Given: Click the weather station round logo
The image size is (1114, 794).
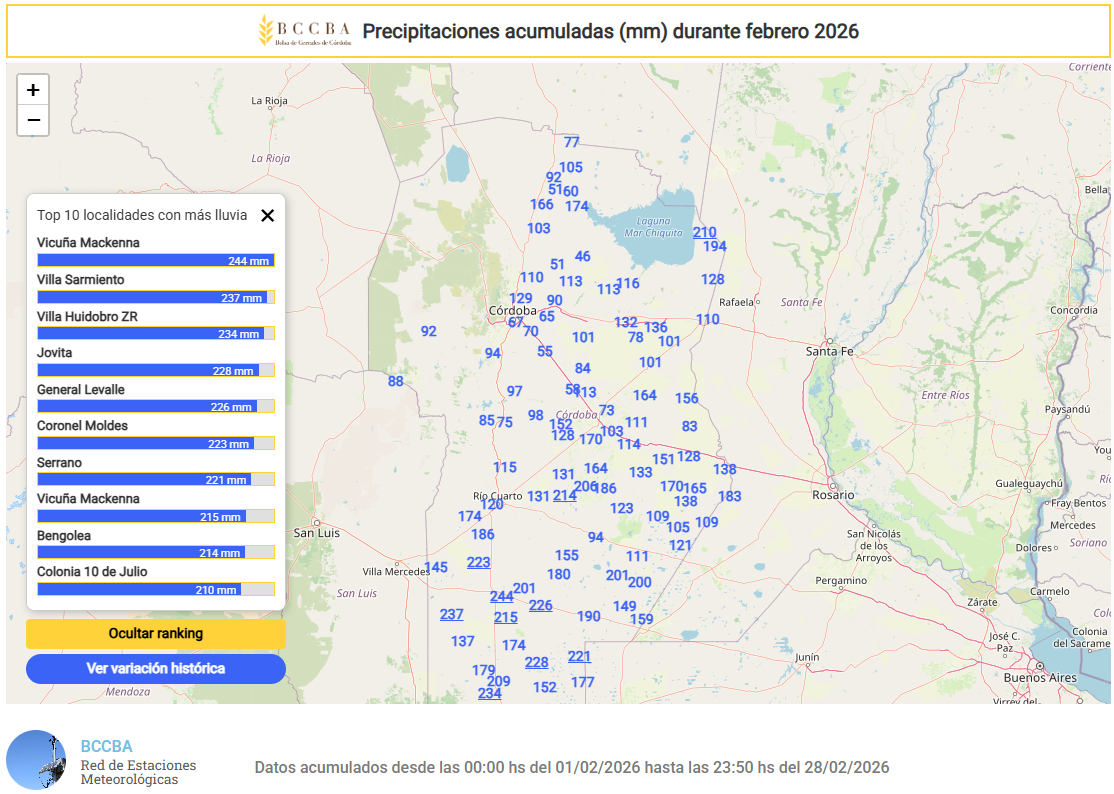Looking at the screenshot, I should (x=36, y=760).
